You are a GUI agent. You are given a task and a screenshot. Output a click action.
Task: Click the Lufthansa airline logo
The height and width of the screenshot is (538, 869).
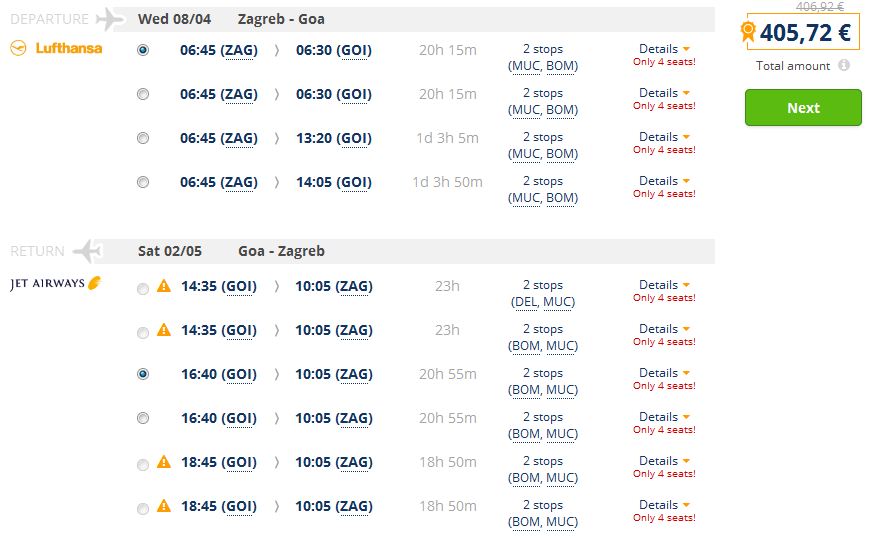pos(56,48)
